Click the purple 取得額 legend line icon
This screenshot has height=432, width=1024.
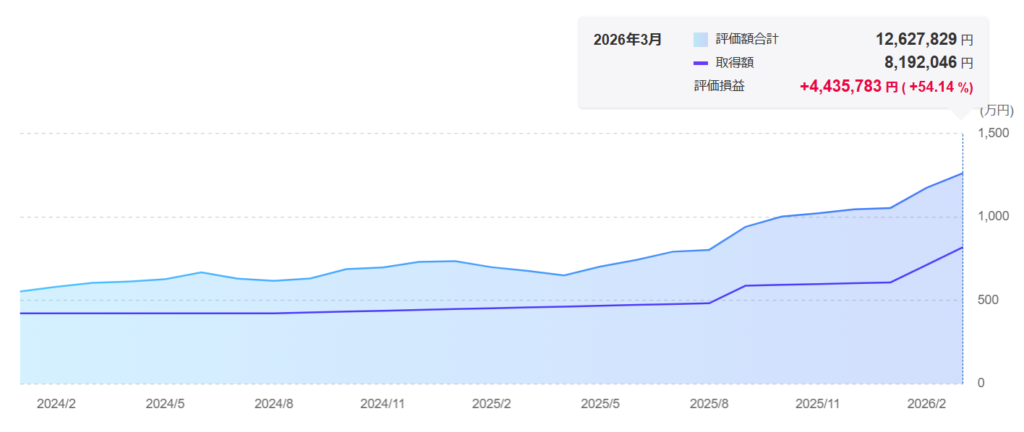(x=700, y=63)
